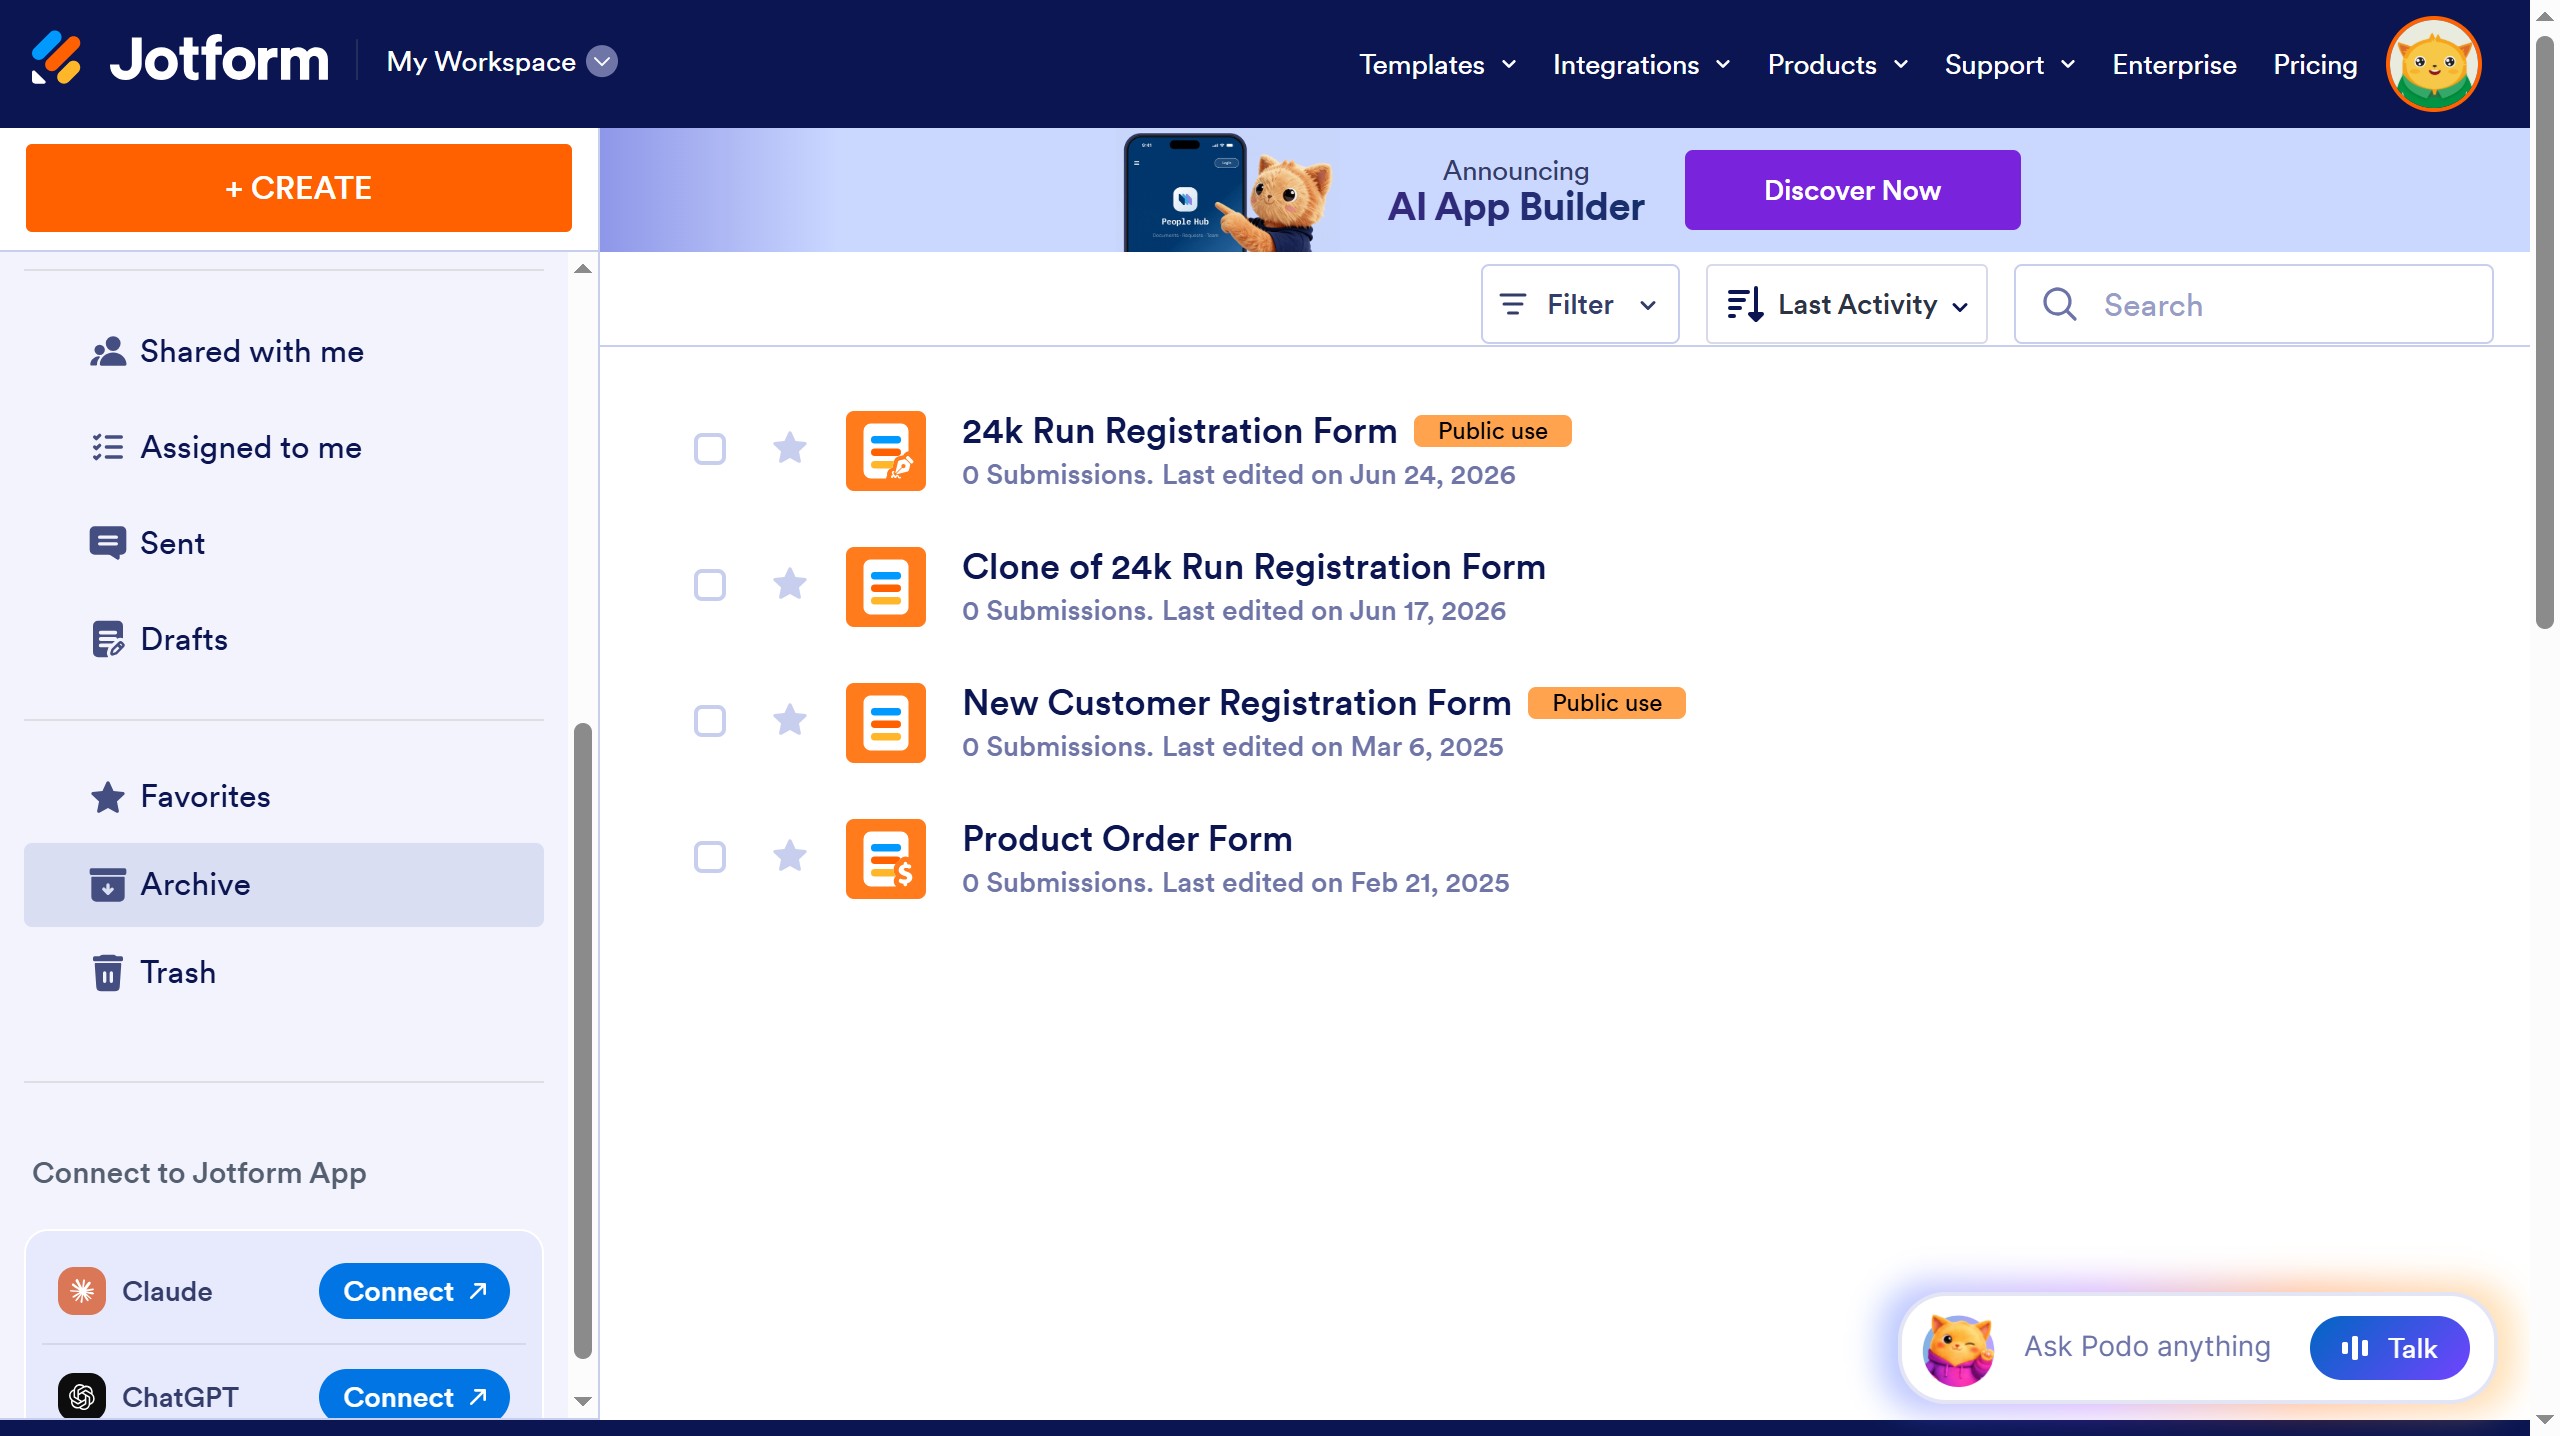Focus the Search input field
This screenshot has width=2560, height=1436.
(x=2253, y=304)
